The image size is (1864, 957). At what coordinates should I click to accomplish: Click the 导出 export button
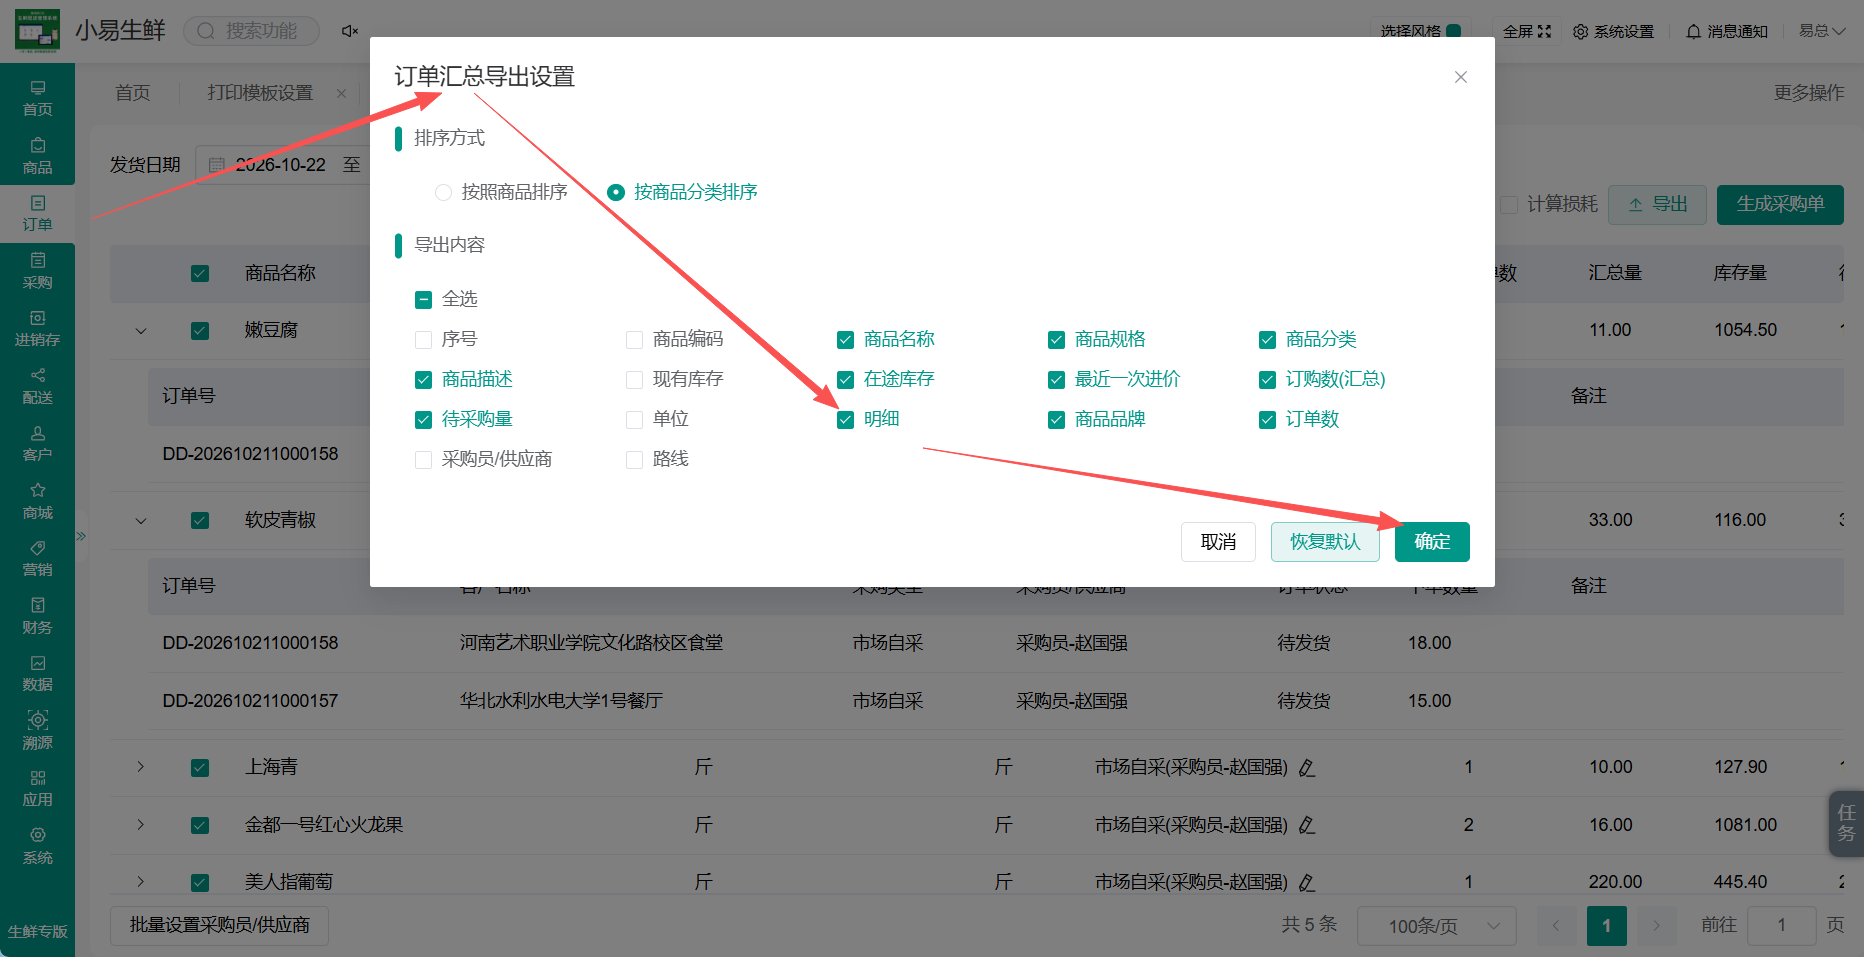tap(1658, 205)
